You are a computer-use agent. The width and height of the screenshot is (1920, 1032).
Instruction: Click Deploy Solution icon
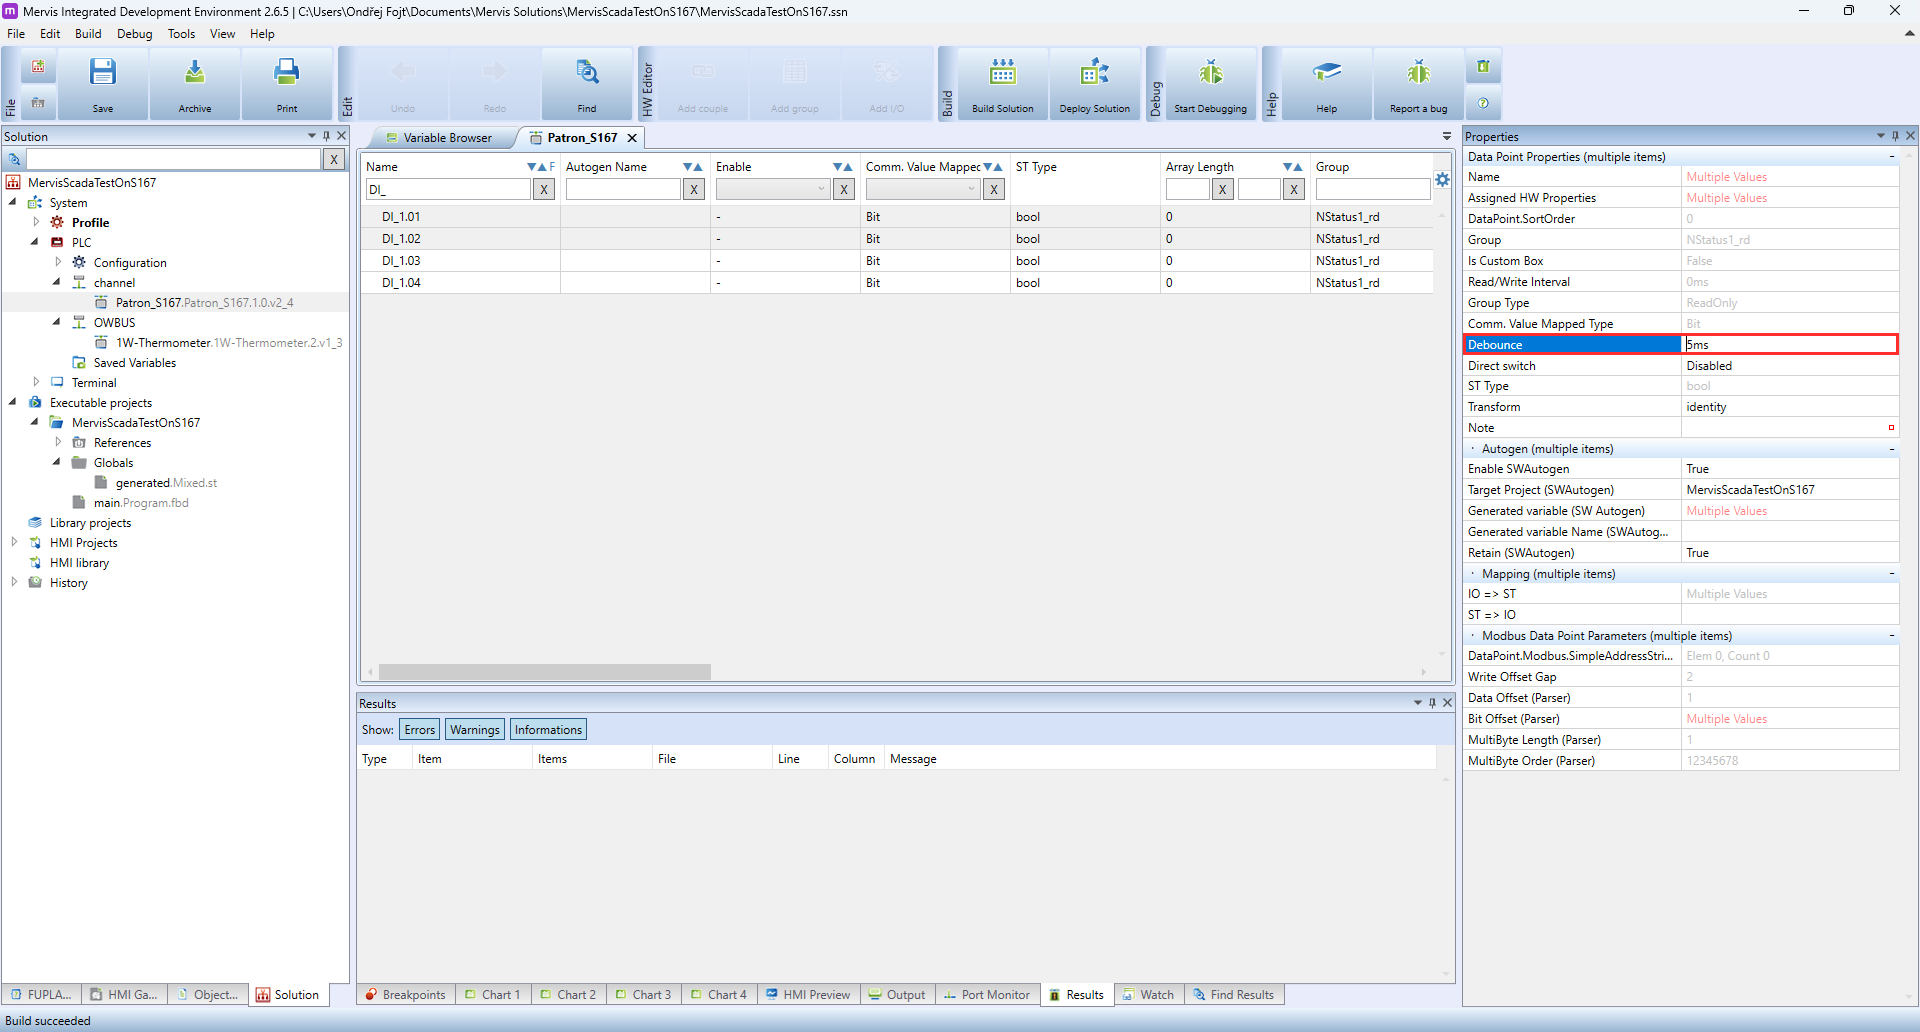[x=1094, y=83]
